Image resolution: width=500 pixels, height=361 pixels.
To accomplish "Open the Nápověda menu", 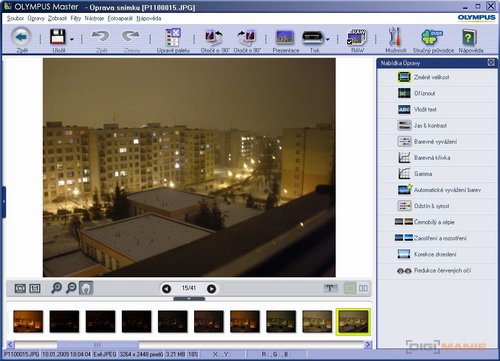I will point(149,18).
